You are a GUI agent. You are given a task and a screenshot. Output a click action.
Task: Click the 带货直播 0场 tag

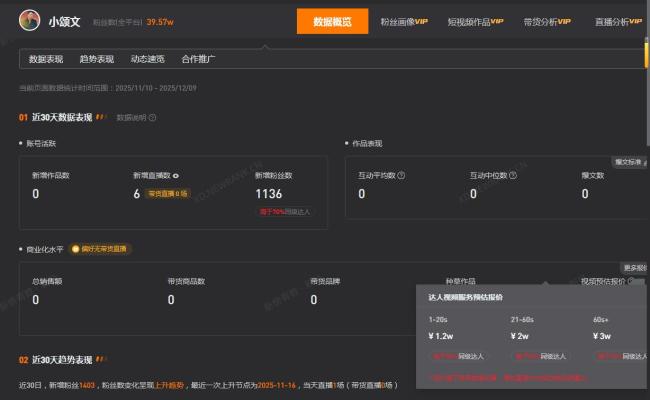pos(167,194)
